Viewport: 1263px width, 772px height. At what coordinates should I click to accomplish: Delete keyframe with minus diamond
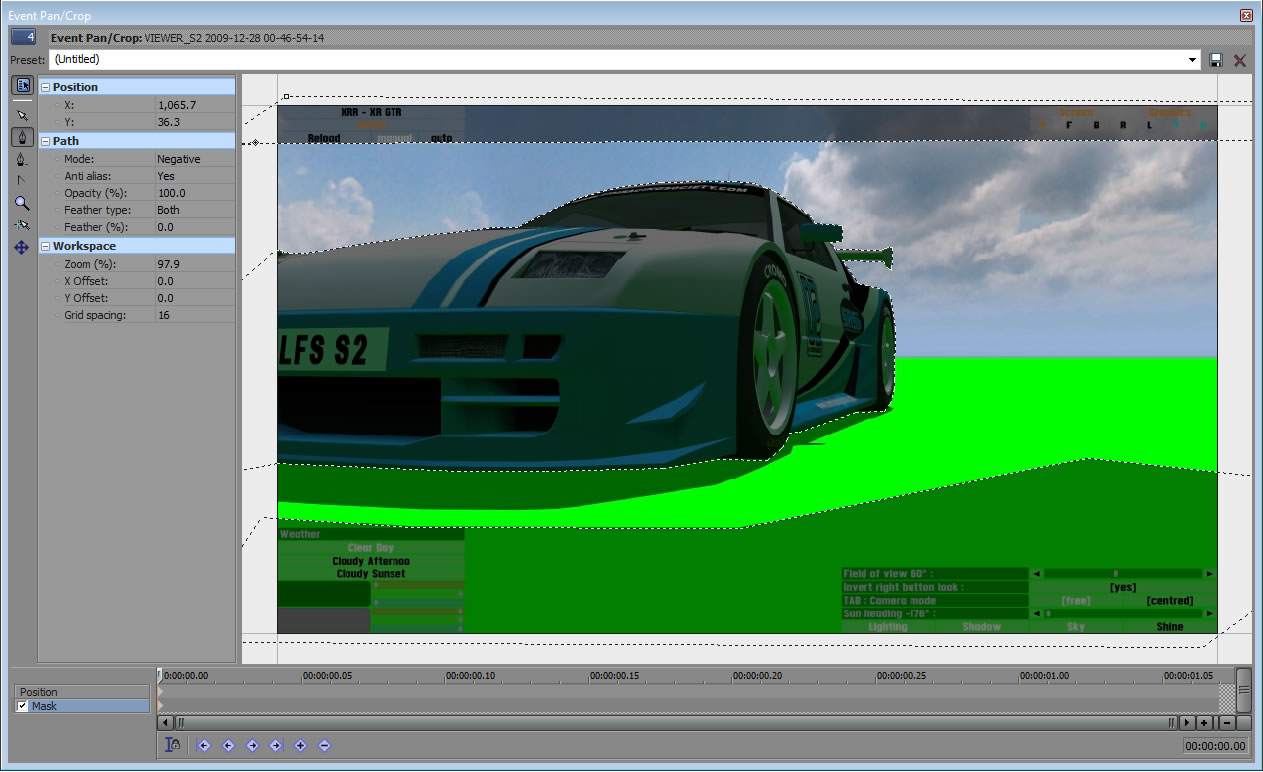tap(324, 745)
